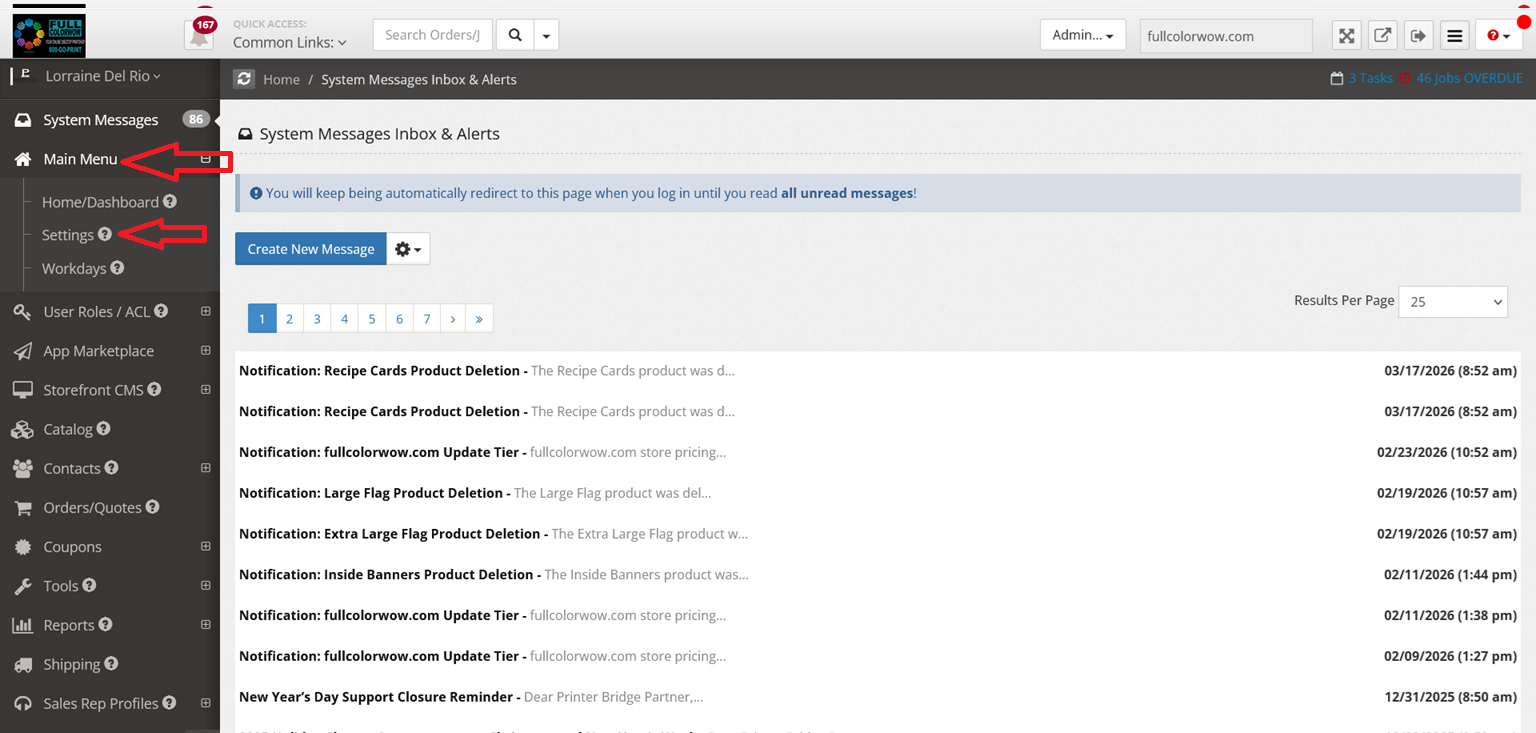Open Home/Dashboard in the sidebar
The height and width of the screenshot is (733, 1536).
click(x=100, y=202)
